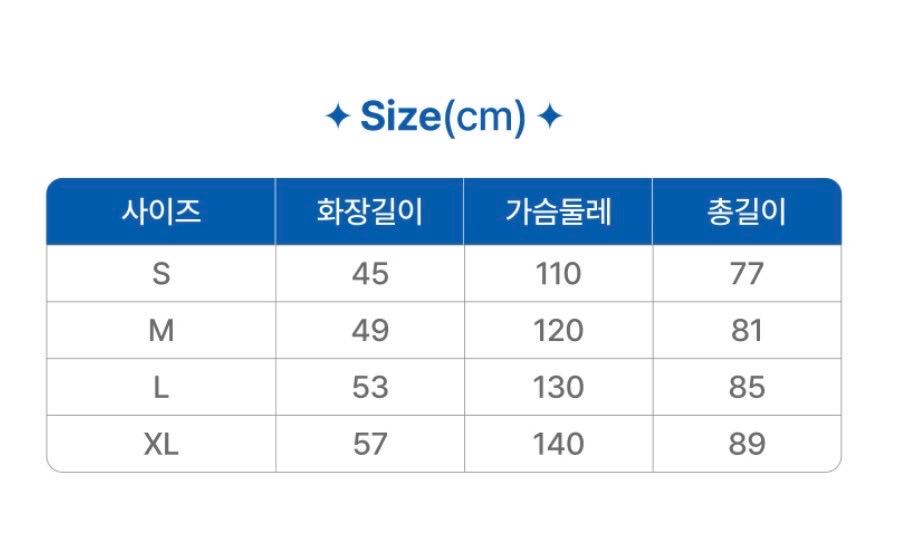The height and width of the screenshot is (547, 910).
Task: Click the XL size row label
Action: 161,444
